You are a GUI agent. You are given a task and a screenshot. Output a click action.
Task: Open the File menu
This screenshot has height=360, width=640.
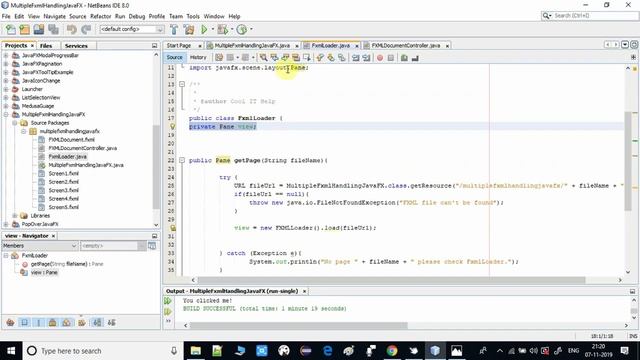tap(6, 16)
